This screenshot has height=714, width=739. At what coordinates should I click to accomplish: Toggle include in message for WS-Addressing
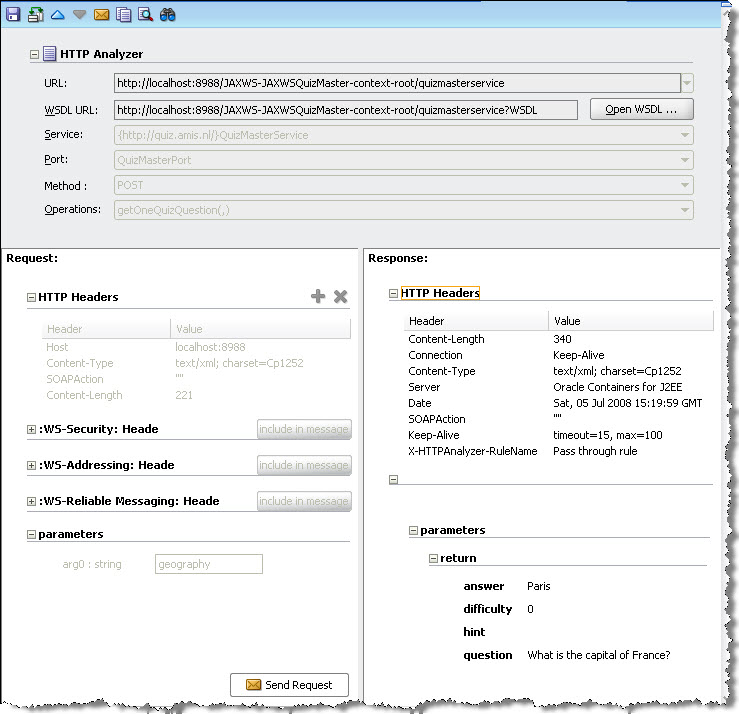(x=304, y=465)
